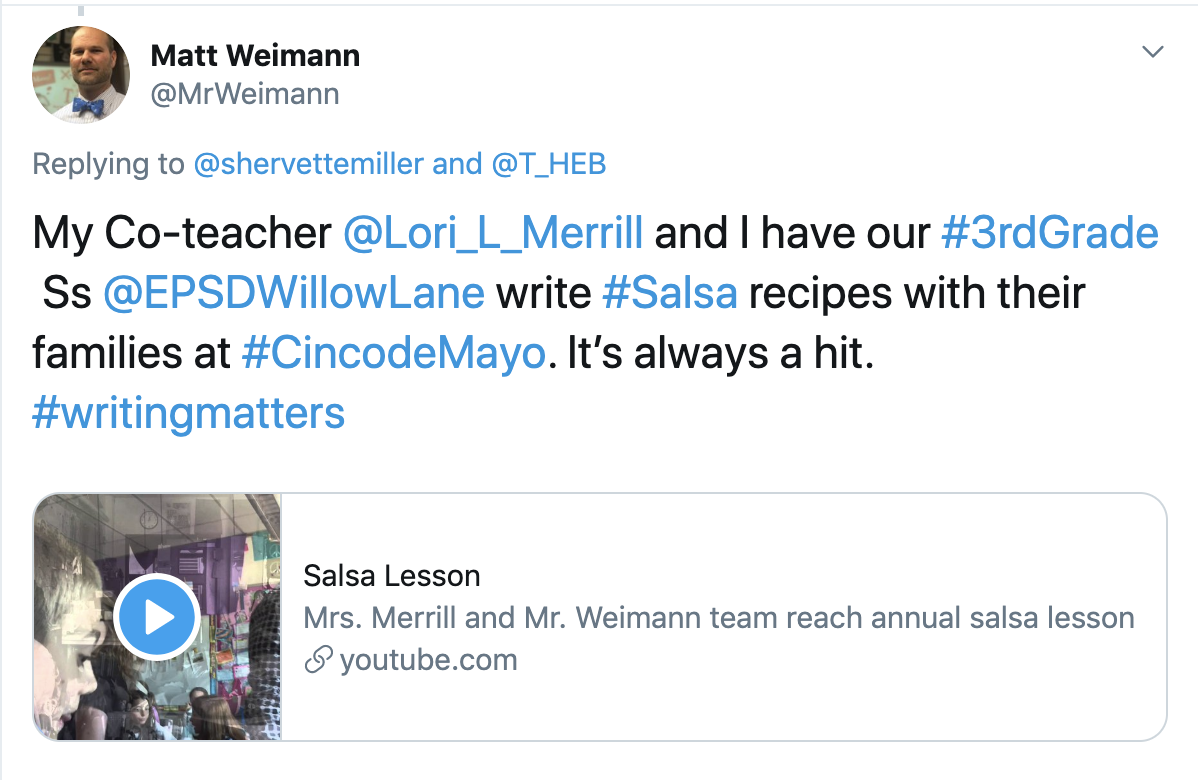
Task: Click Matt Weimann's profile avatar
Action: (81, 74)
